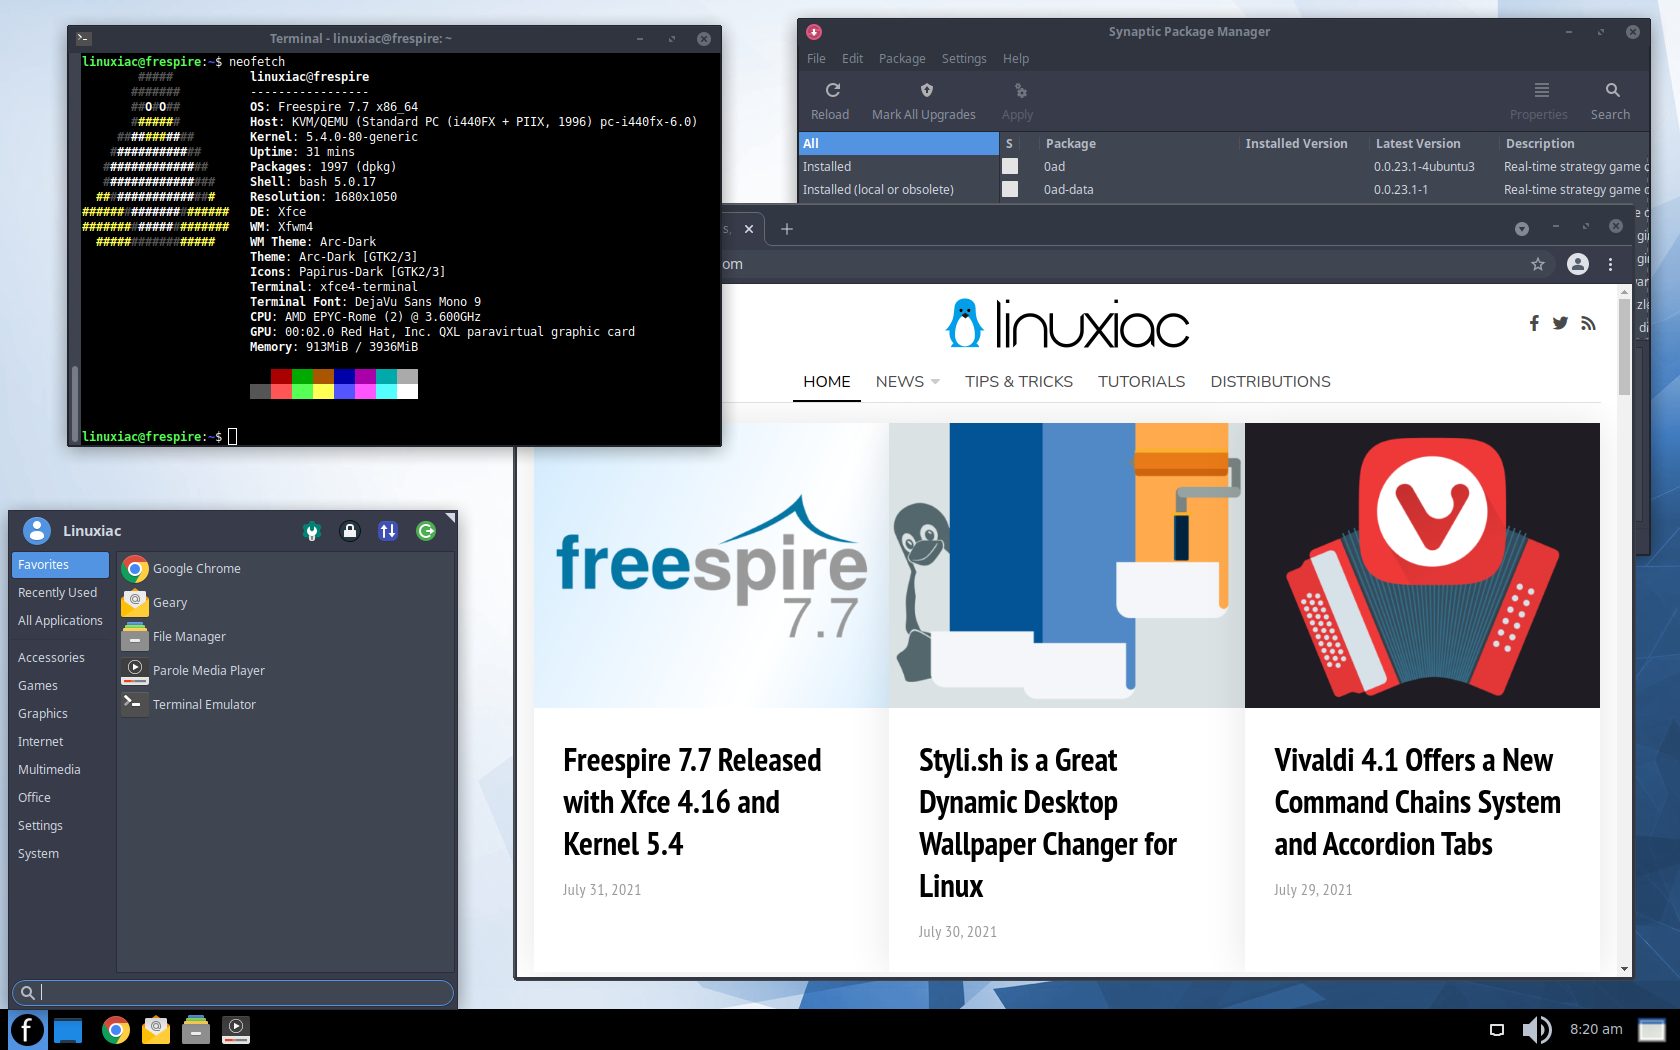The height and width of the screenshot is (1050, 1680).
Task: Open TUTORIALS on Linuxiac
Action: [1141, 381]
